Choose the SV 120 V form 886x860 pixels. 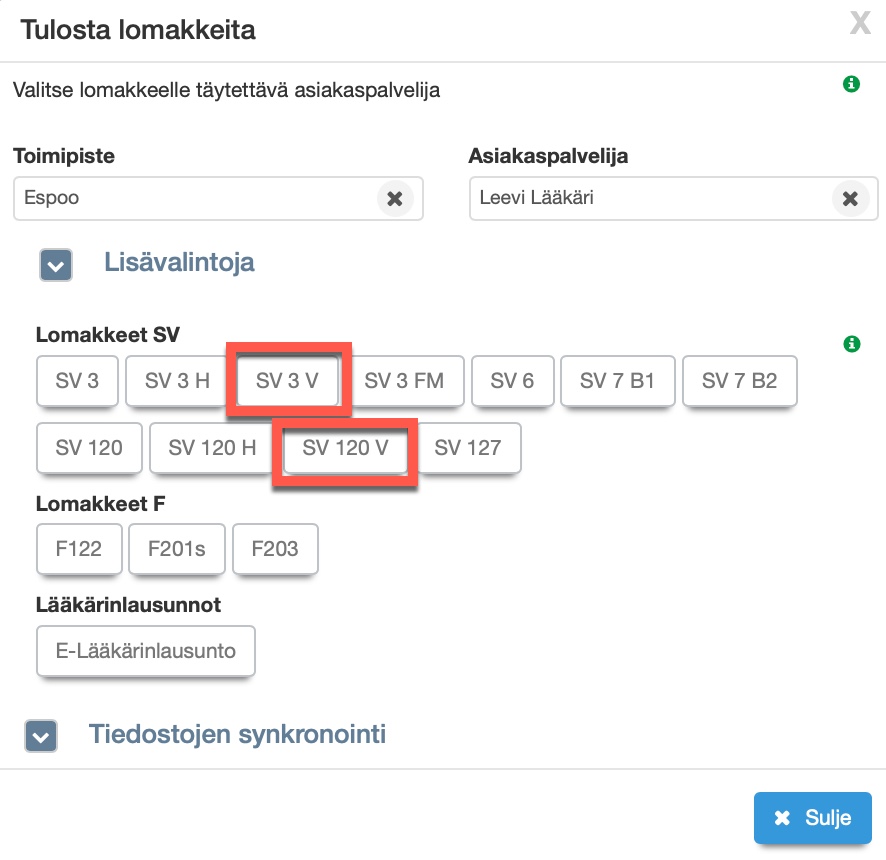tap(345, 448)
